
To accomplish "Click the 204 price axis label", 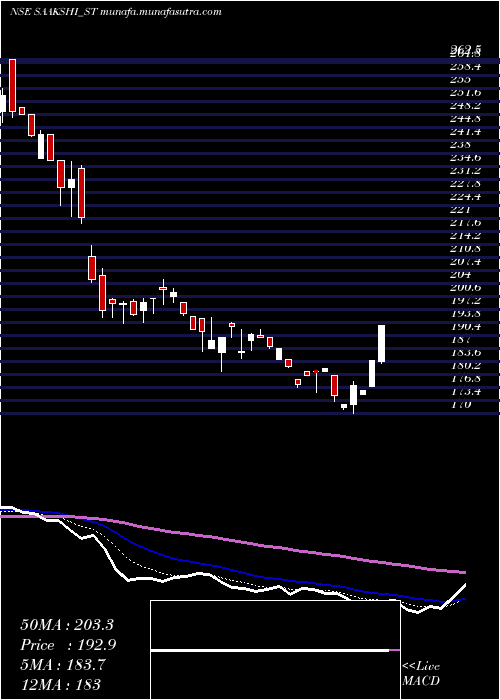I will click(462, 275).
